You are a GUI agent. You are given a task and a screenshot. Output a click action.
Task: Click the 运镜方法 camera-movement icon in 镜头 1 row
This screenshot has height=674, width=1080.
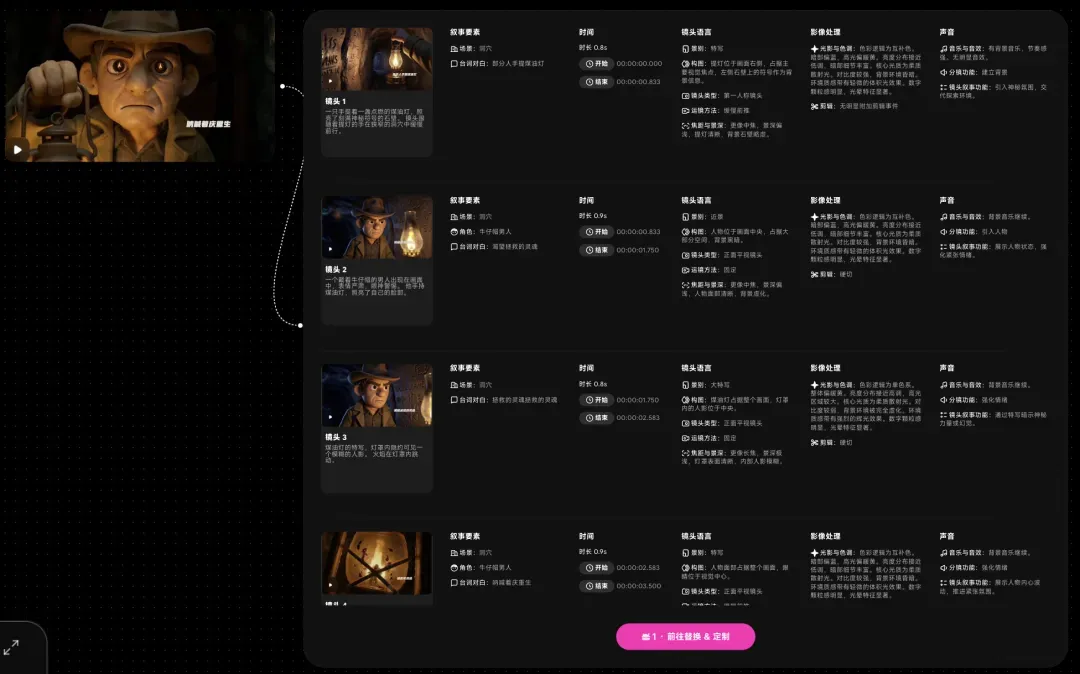coord(685,111)
